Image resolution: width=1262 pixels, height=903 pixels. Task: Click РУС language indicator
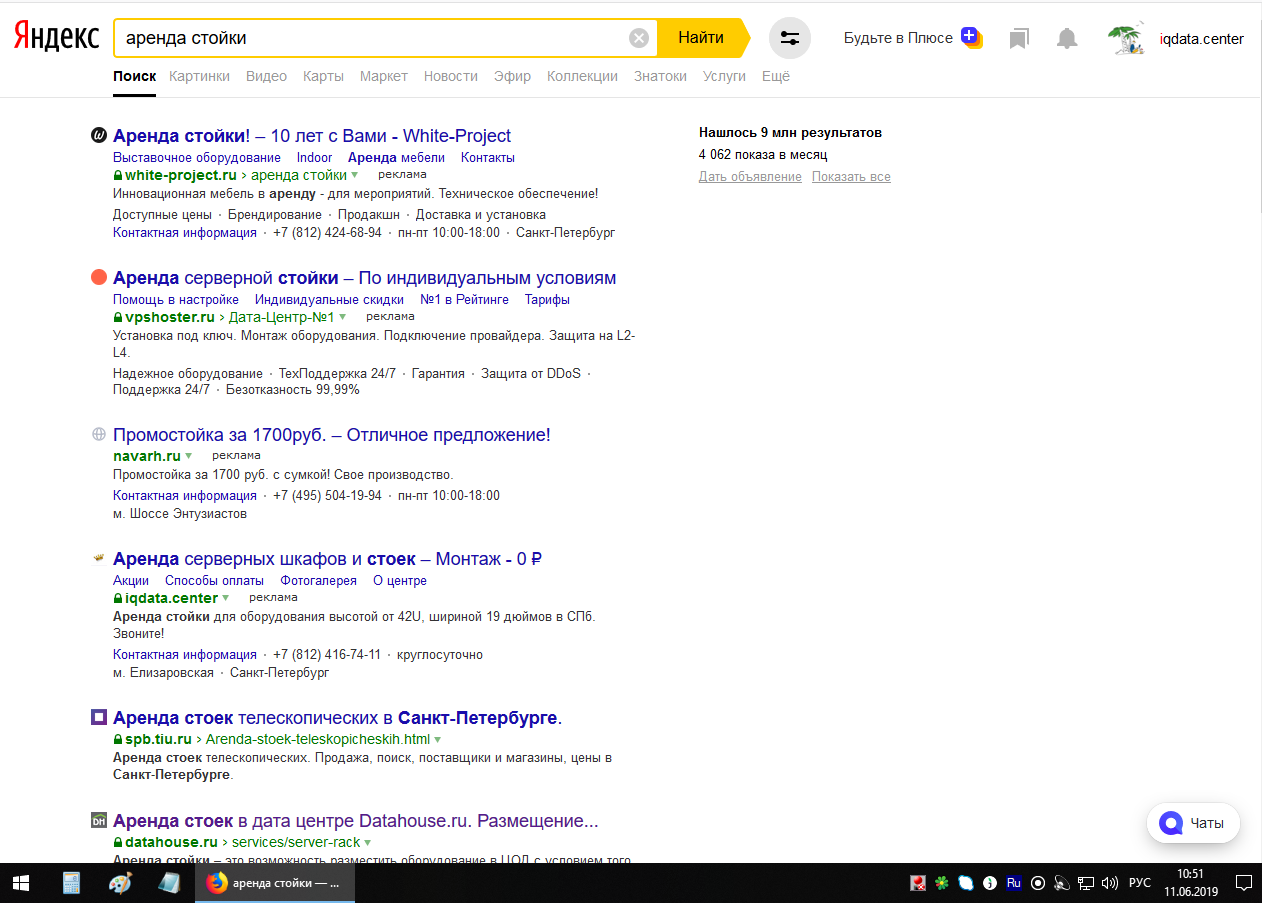coord(1140,883)
